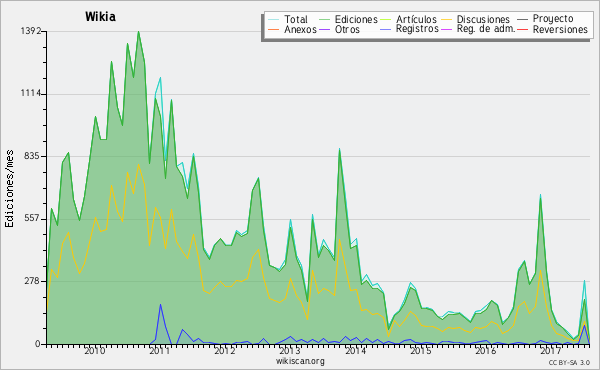600x370 pixels.
Task: Click the 2013 x-axis label
Action: tap(290, 351)
